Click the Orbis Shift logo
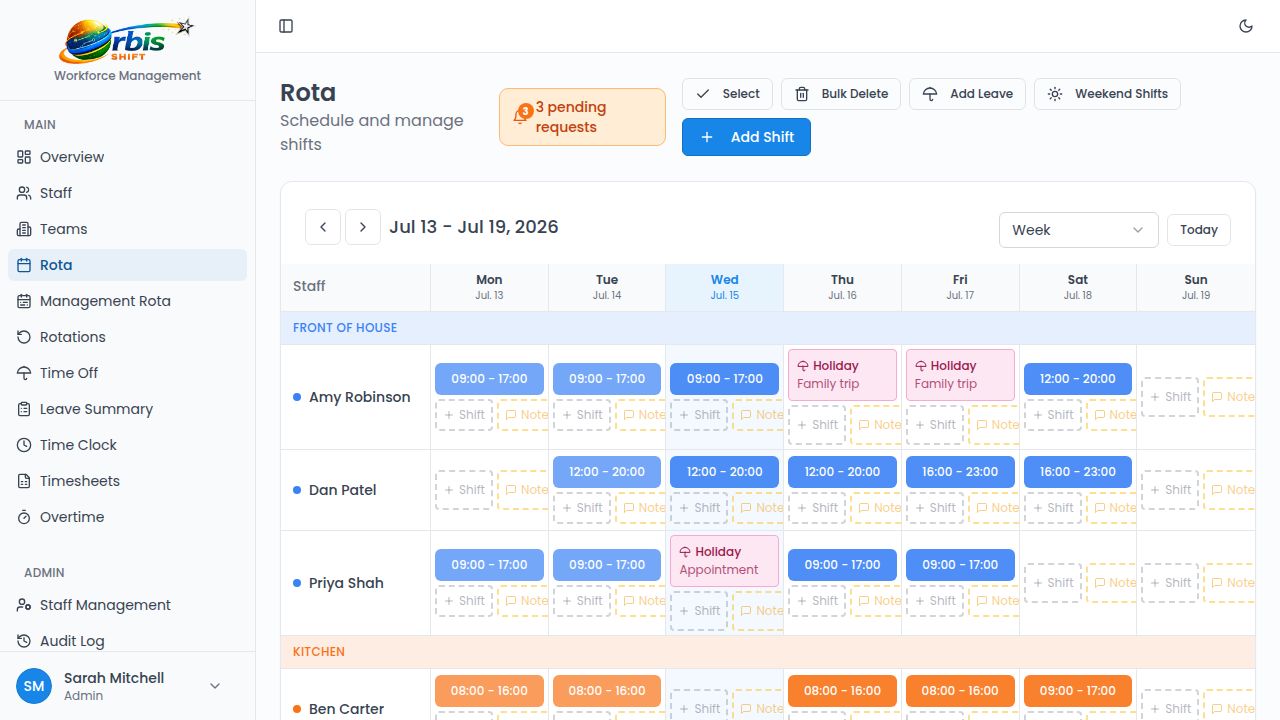The image size is (1280, 720). pos(127,40)
